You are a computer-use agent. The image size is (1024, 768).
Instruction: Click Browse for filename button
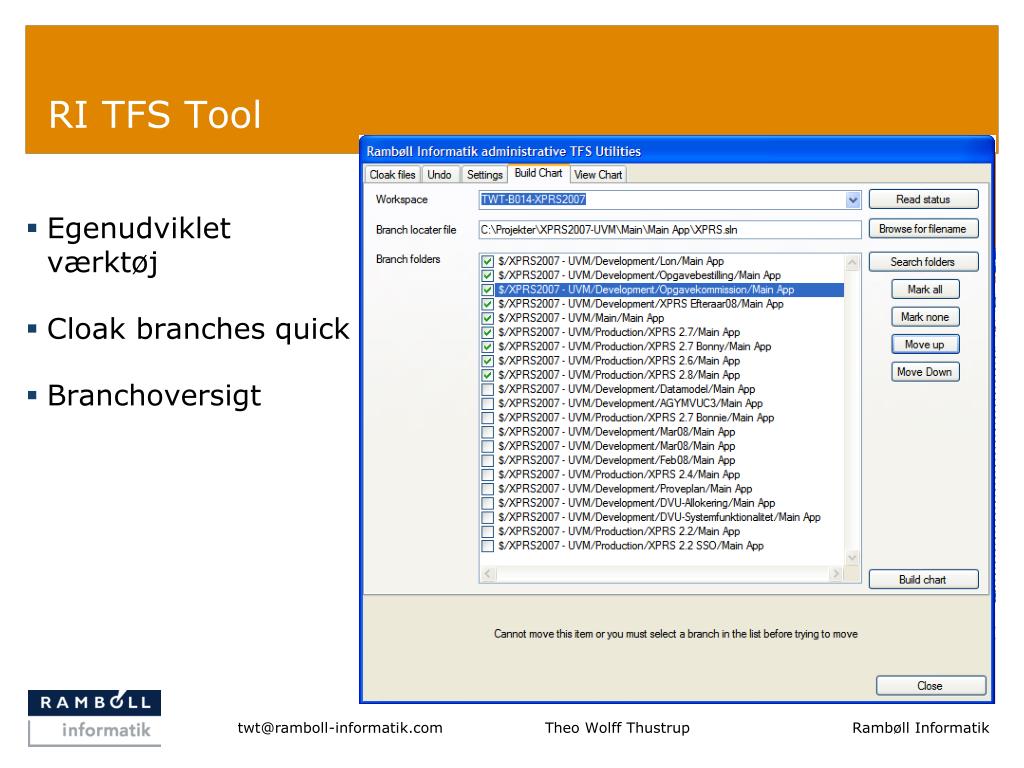click(x=923, y=229)
